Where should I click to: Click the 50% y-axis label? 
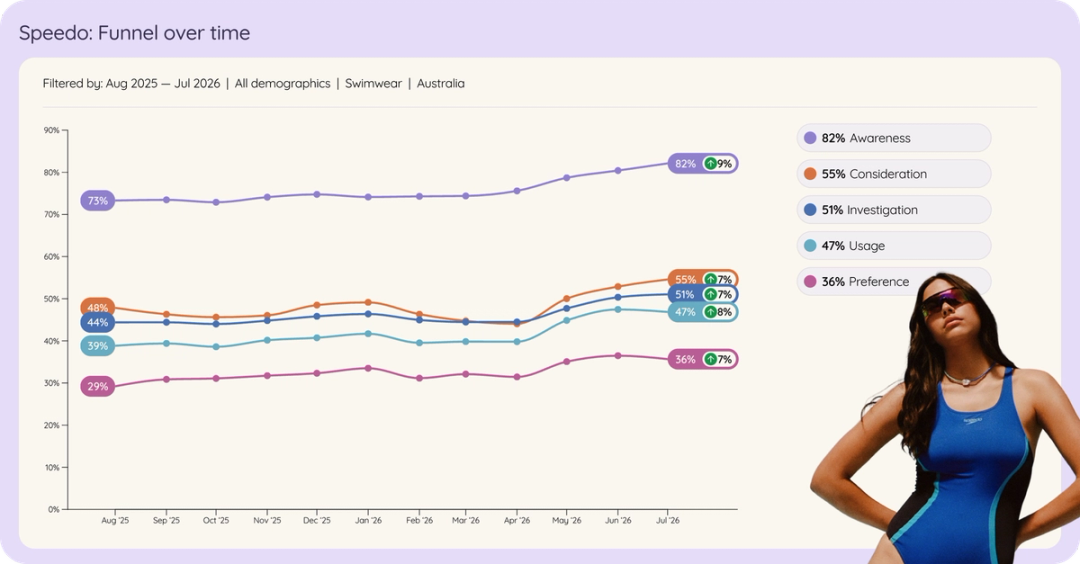point(52,299)
